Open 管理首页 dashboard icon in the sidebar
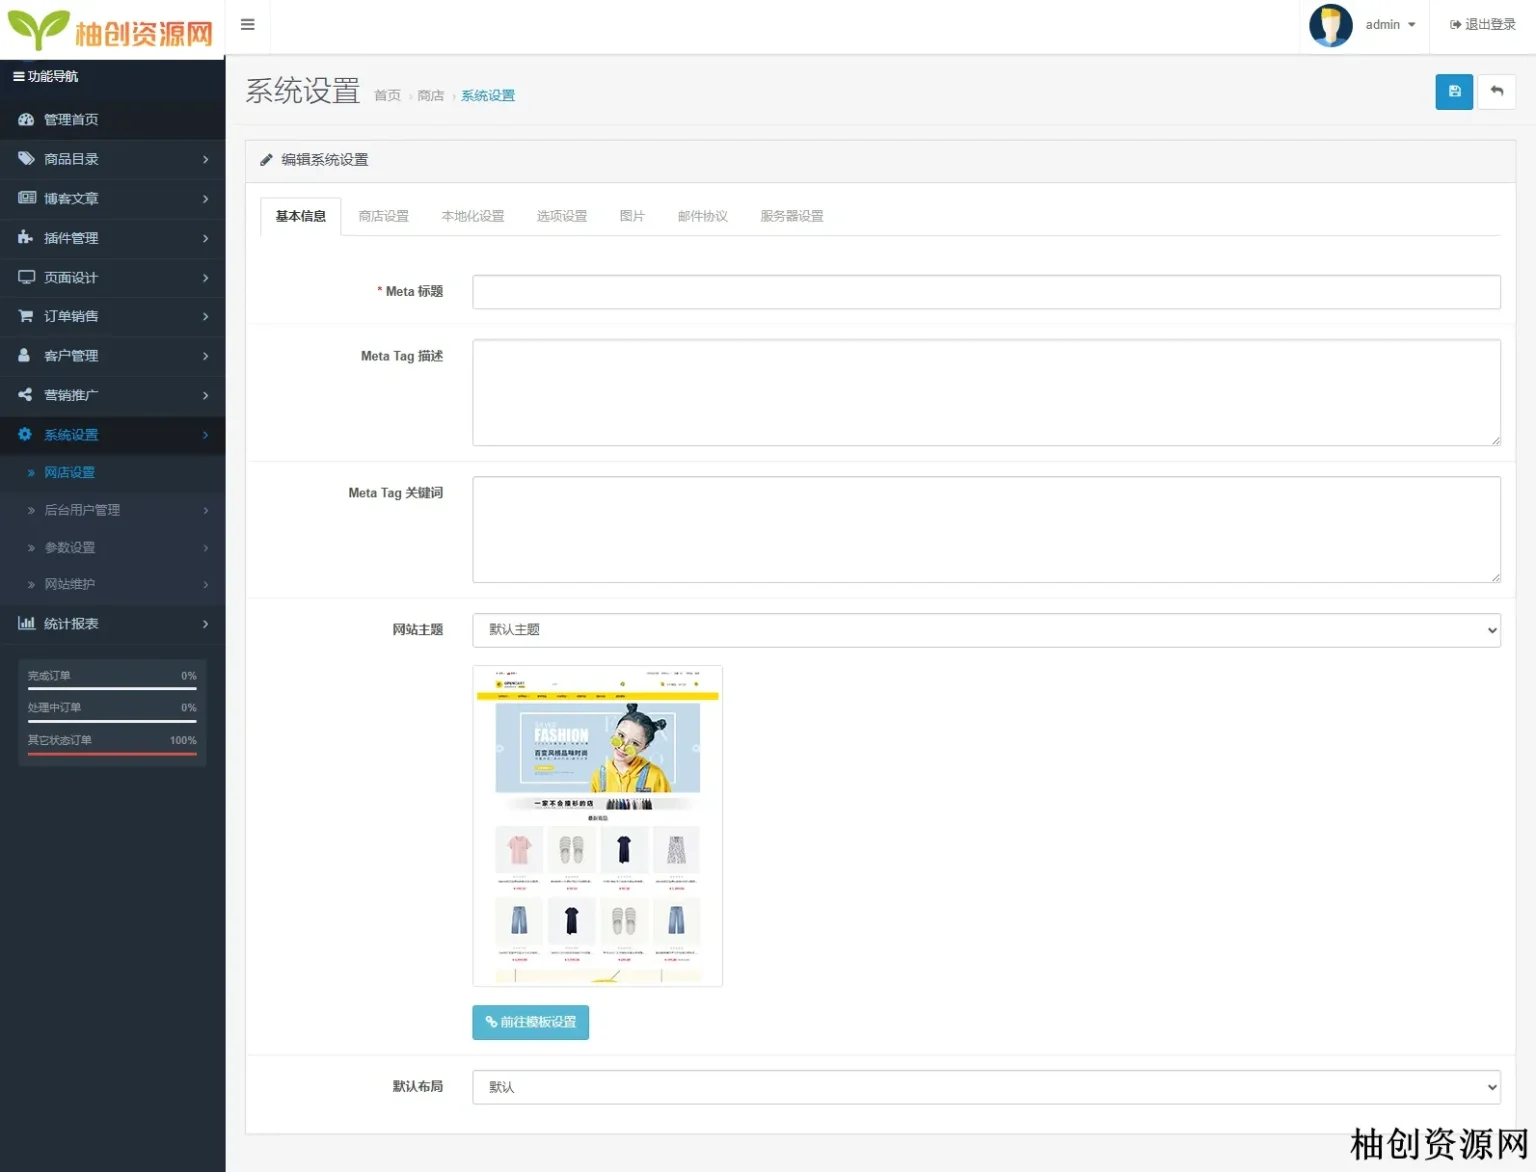This screenshot has height=1172, width=1536. click(26, 119)
